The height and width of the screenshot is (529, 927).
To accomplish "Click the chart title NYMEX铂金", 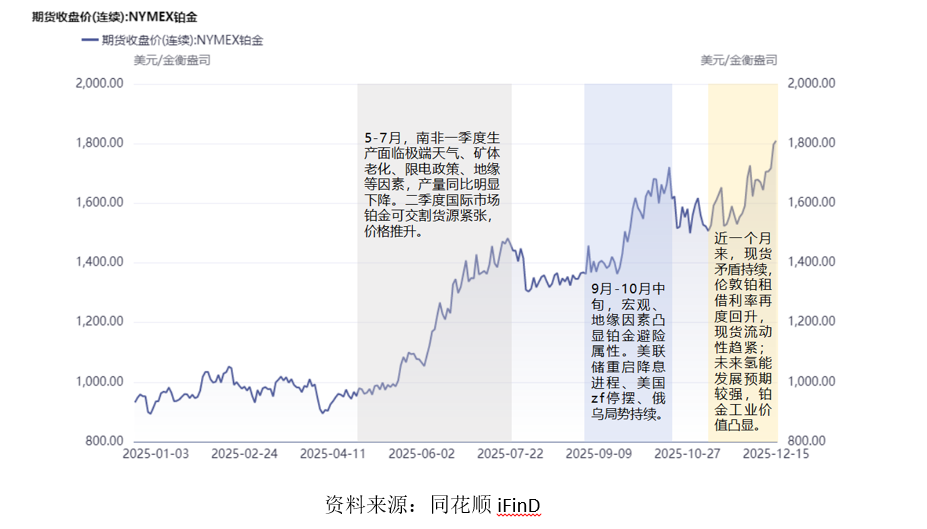I will point(115,17).
